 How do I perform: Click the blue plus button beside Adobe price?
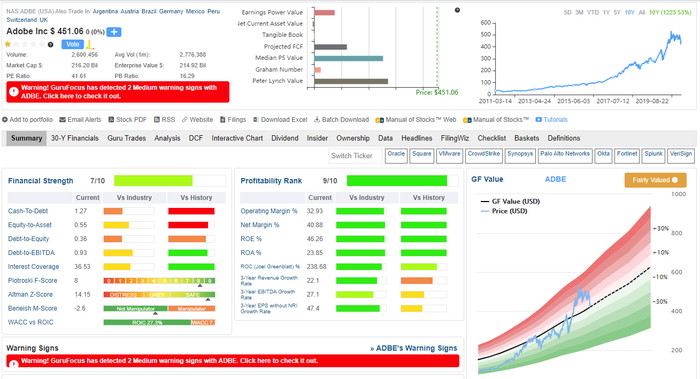click(x=114, y=32)
